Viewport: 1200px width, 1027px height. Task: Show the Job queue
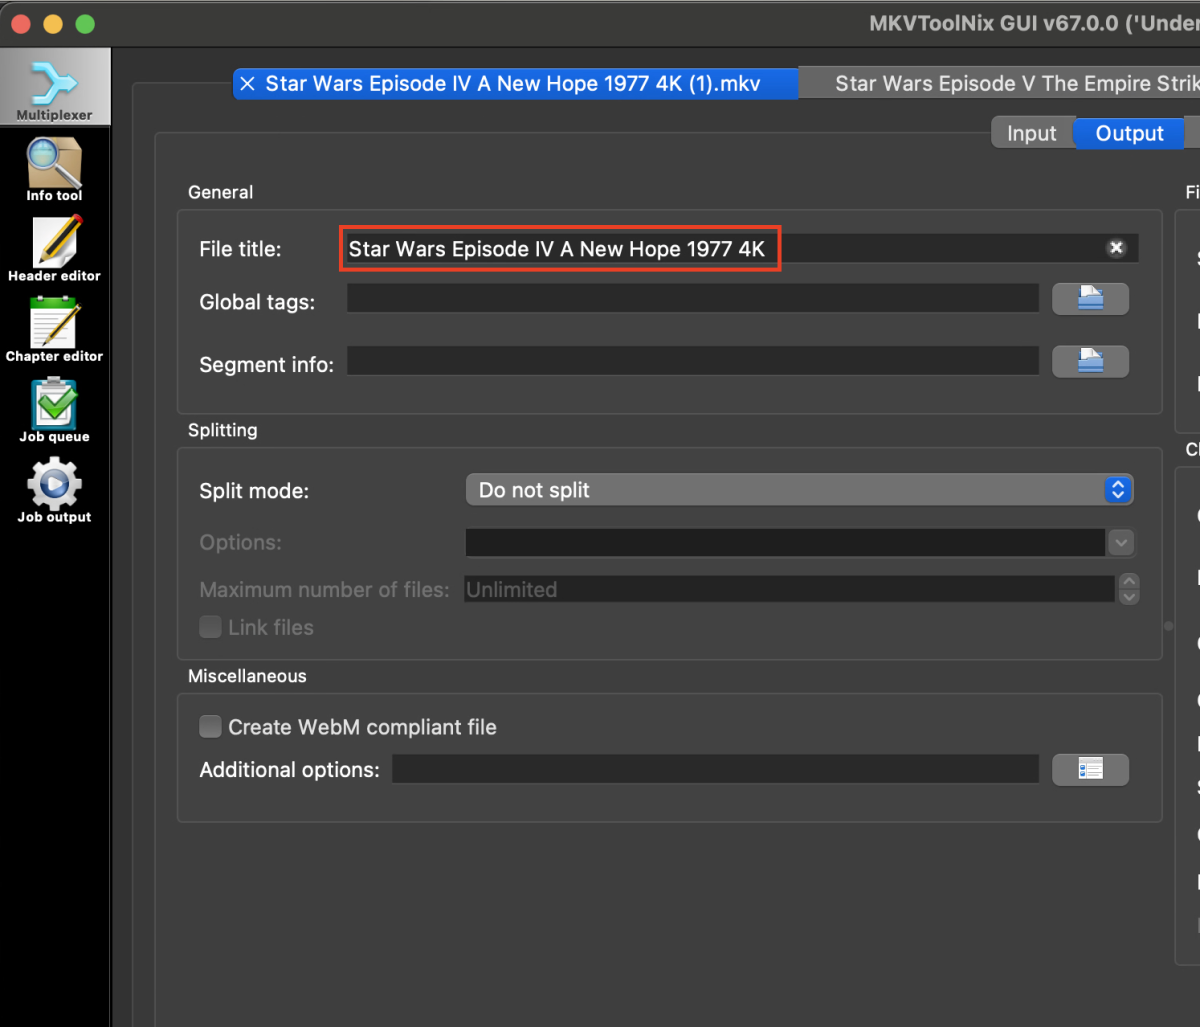(x=54, y=410)
